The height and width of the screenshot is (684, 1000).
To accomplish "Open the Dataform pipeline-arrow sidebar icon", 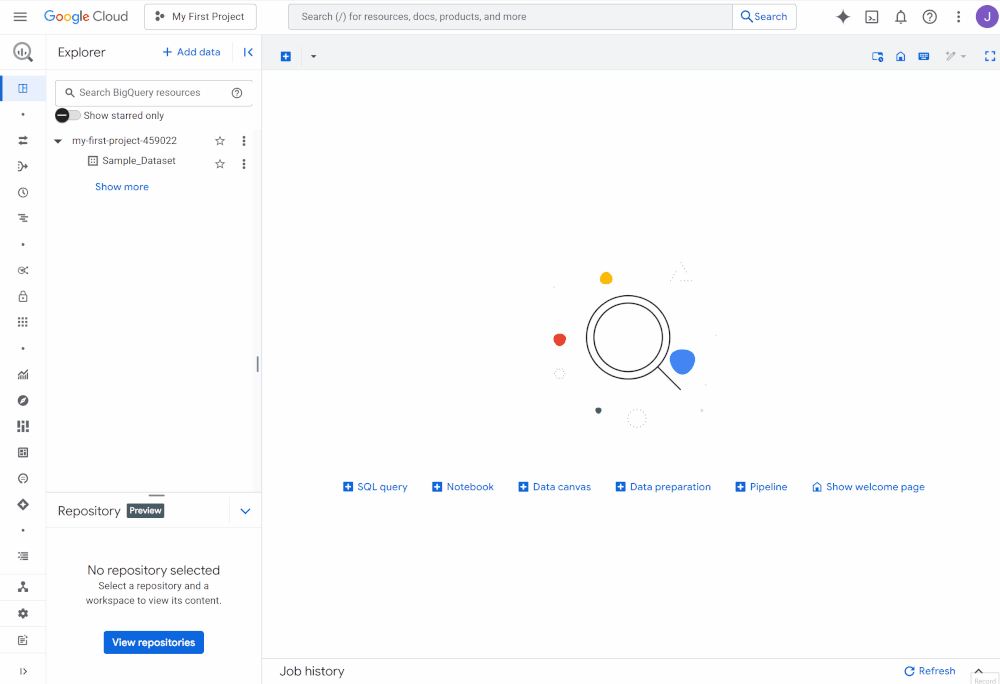I will (23, 166).
